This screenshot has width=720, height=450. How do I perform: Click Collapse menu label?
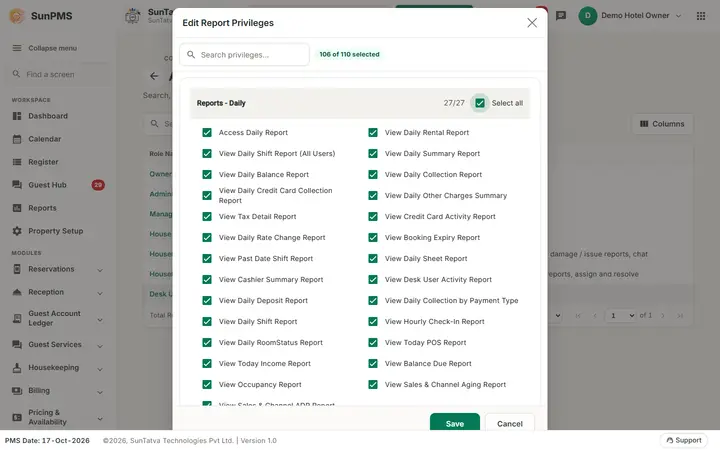tap(52, 48)
